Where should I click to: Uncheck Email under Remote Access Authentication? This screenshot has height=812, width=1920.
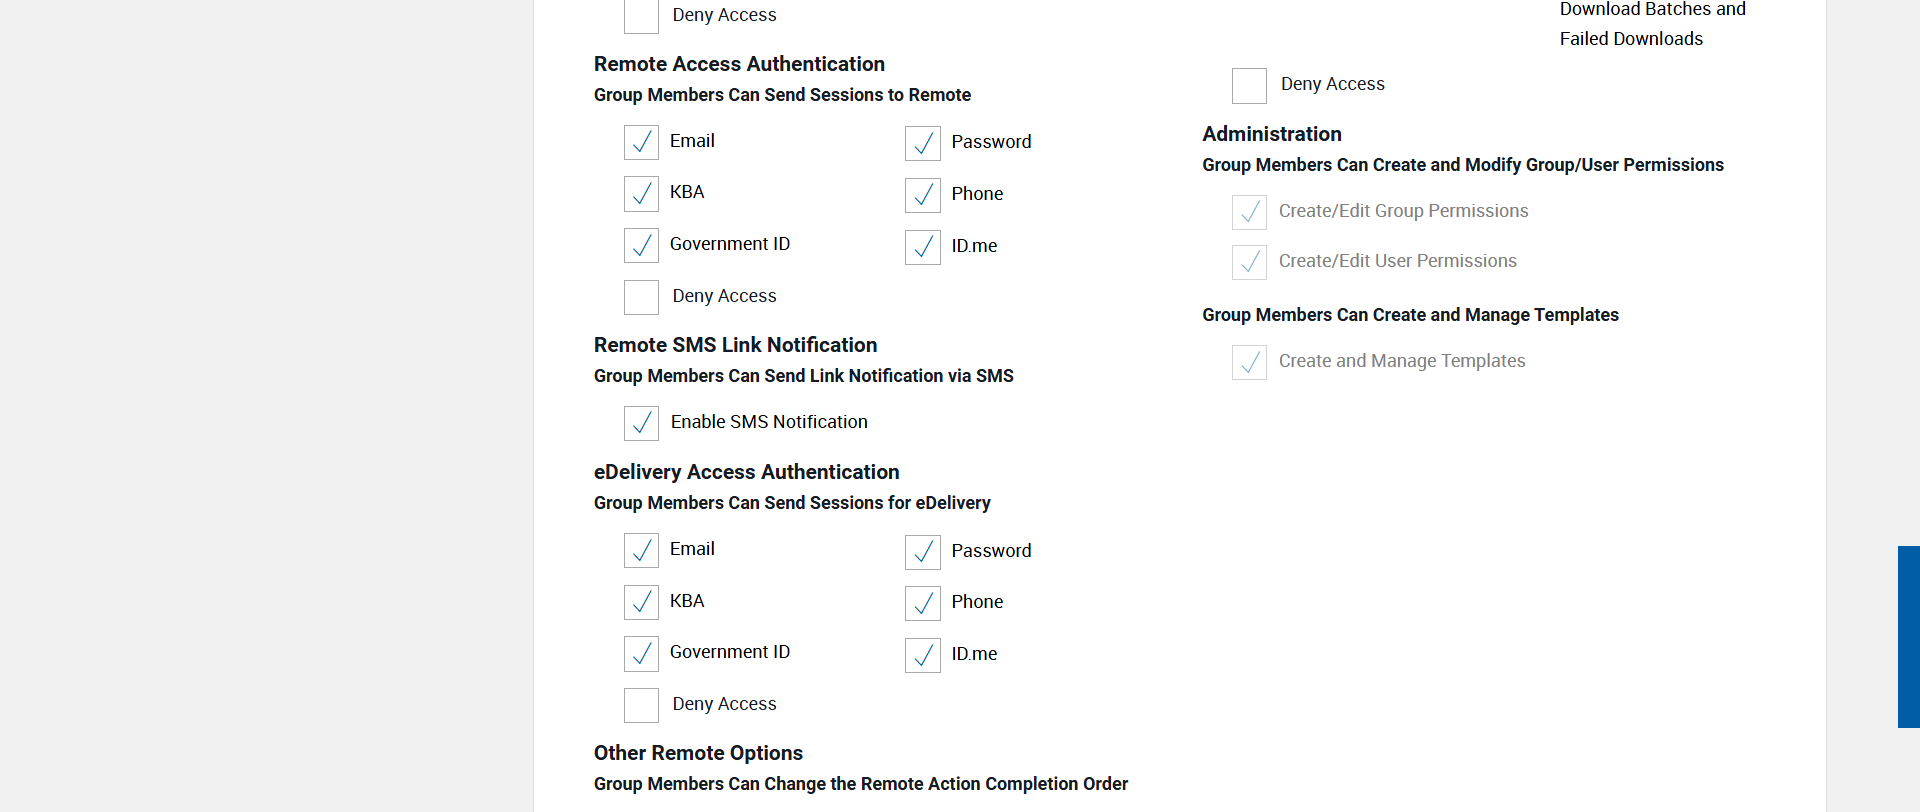pyautogui.click(x=641, y=142)
